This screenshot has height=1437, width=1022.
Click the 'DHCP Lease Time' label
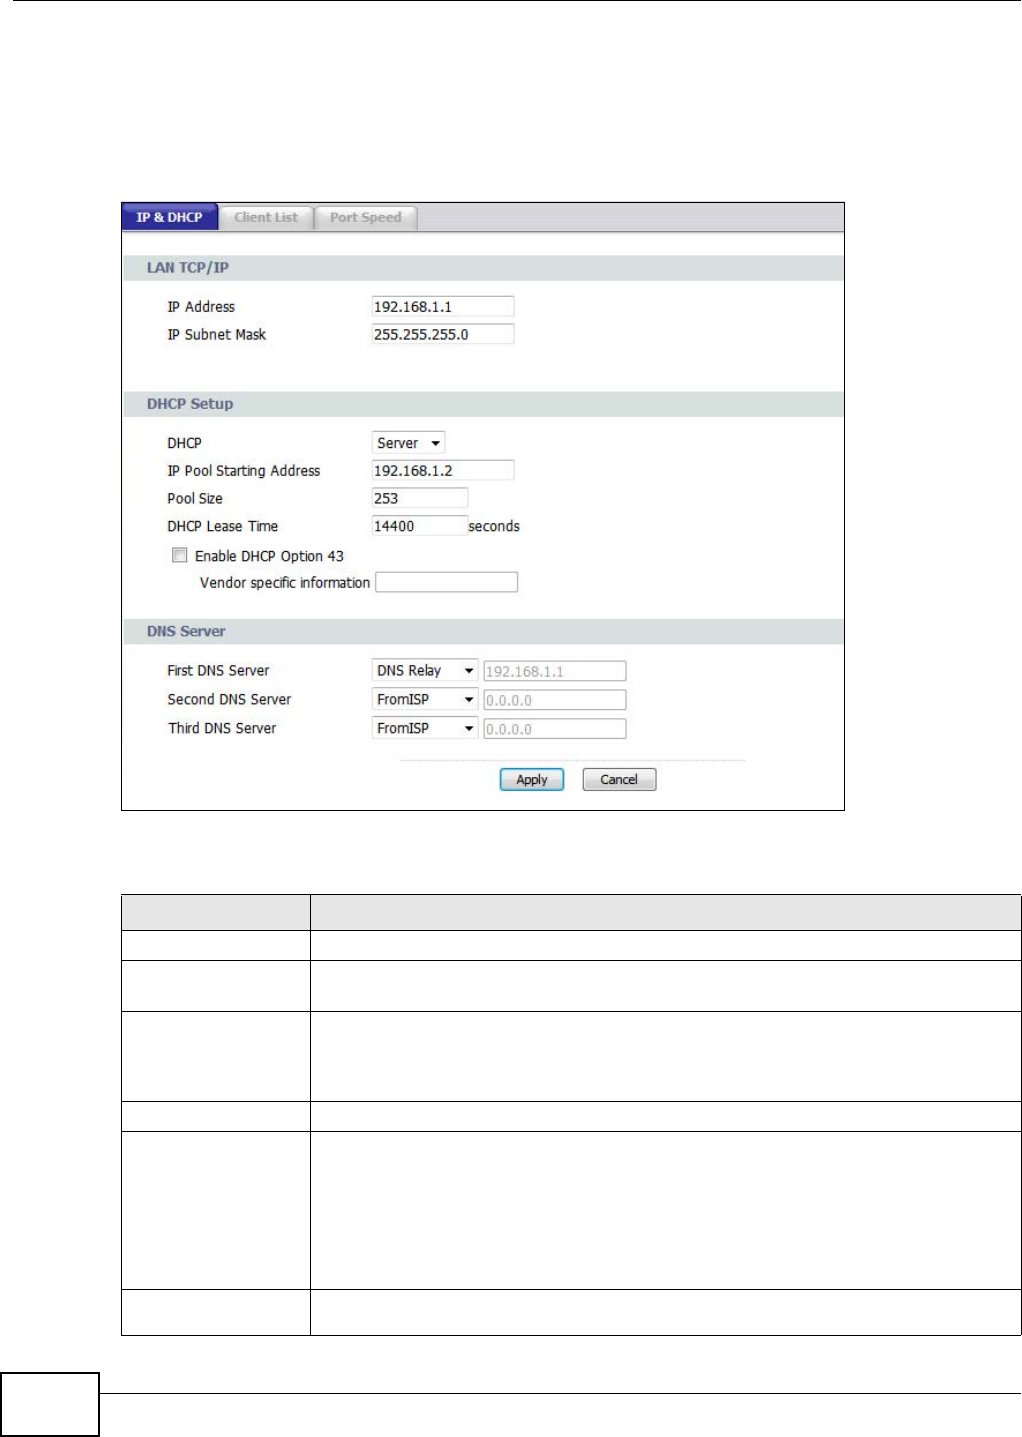point(223,526)
